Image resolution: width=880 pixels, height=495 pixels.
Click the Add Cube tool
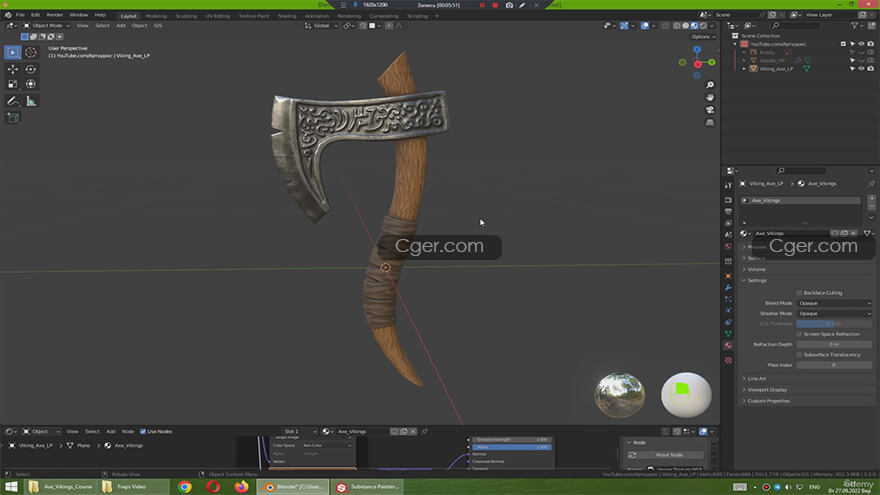click(x=13, y=118)
